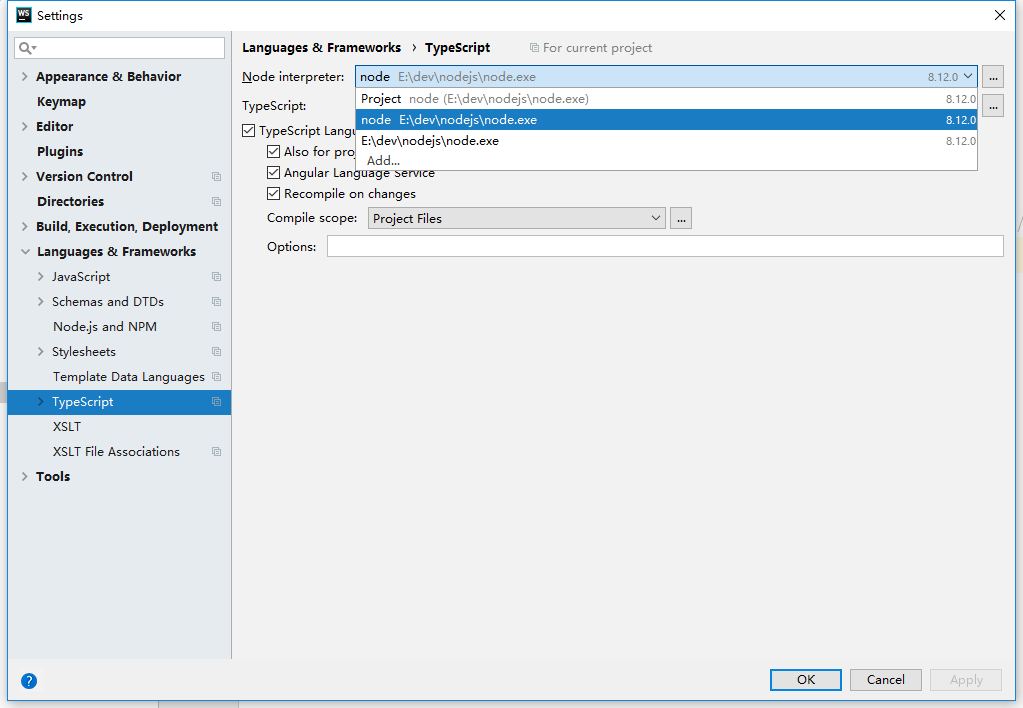Image resolution: width=1023 pixels, height=708 pixels.
Task: Expand Schemas and DTDs arrow
Action: [40, 301]
